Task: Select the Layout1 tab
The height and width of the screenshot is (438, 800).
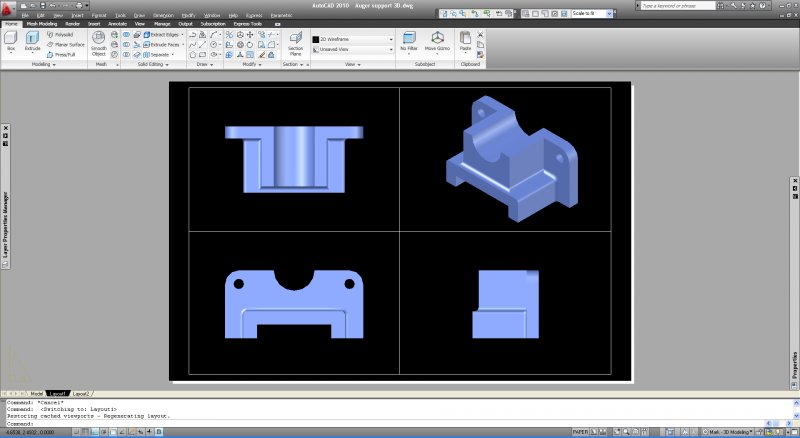Action: (x=58, y=394)
